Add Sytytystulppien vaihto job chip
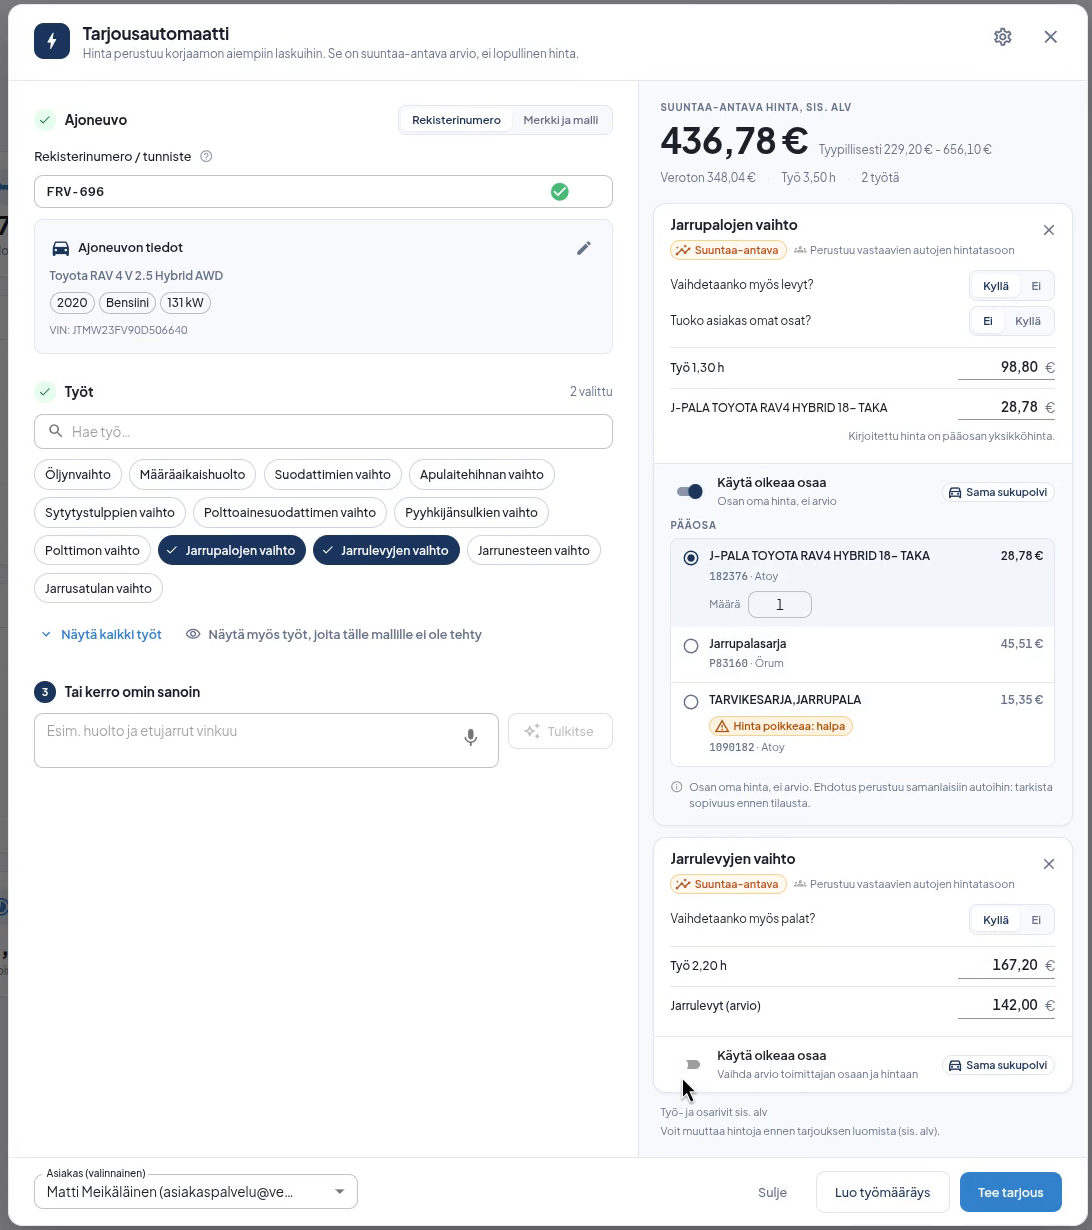 click(x=110, y=512)
